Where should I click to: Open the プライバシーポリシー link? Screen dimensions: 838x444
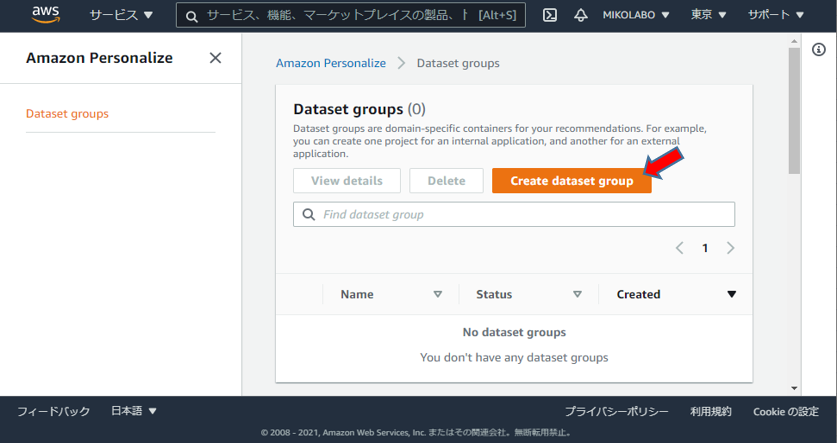coord(617,411)
